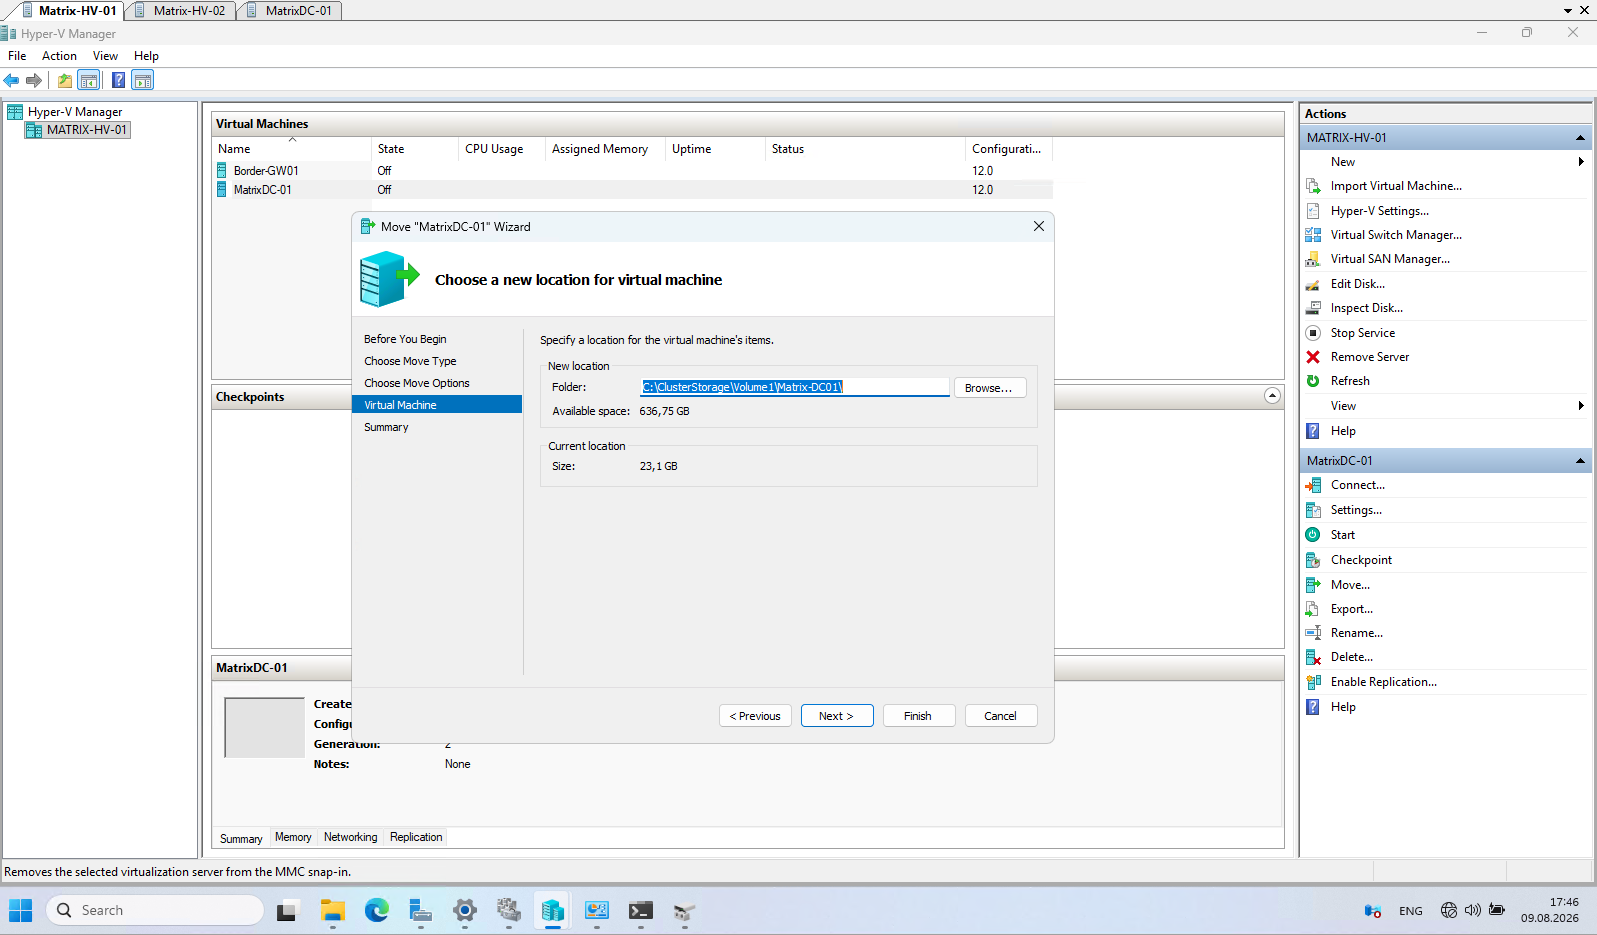Screen dimensions: 1597x935
Task: Open Virtual Switch Manager
Action: 1396,235
